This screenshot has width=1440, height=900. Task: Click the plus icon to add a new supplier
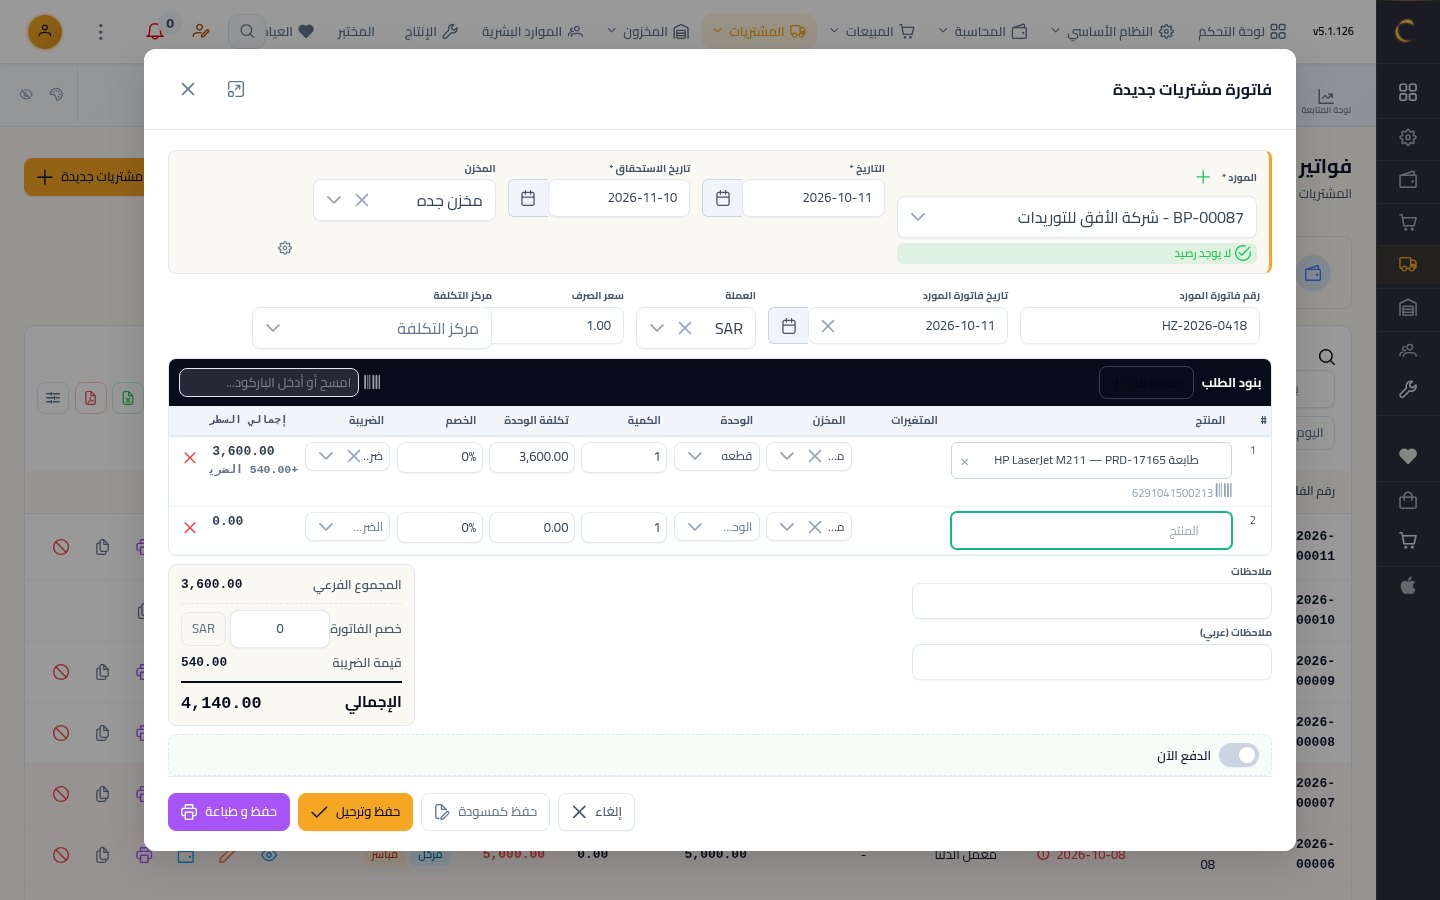click(x=1203, y=177)
